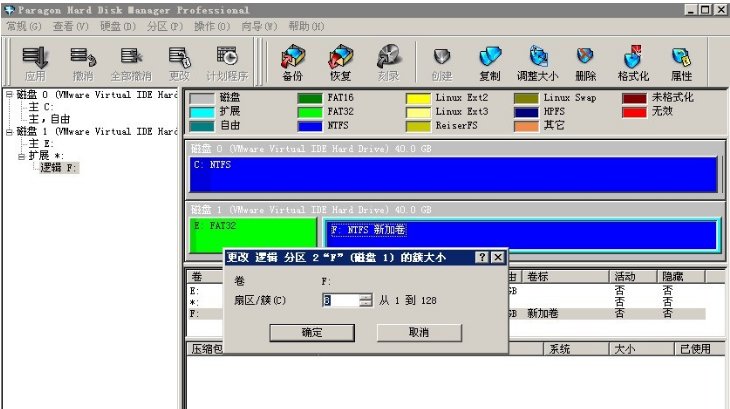Click the F: NTFS 新加卷 partition block
The width and height of the screenshot is (730, 409).
pos(522,236)
